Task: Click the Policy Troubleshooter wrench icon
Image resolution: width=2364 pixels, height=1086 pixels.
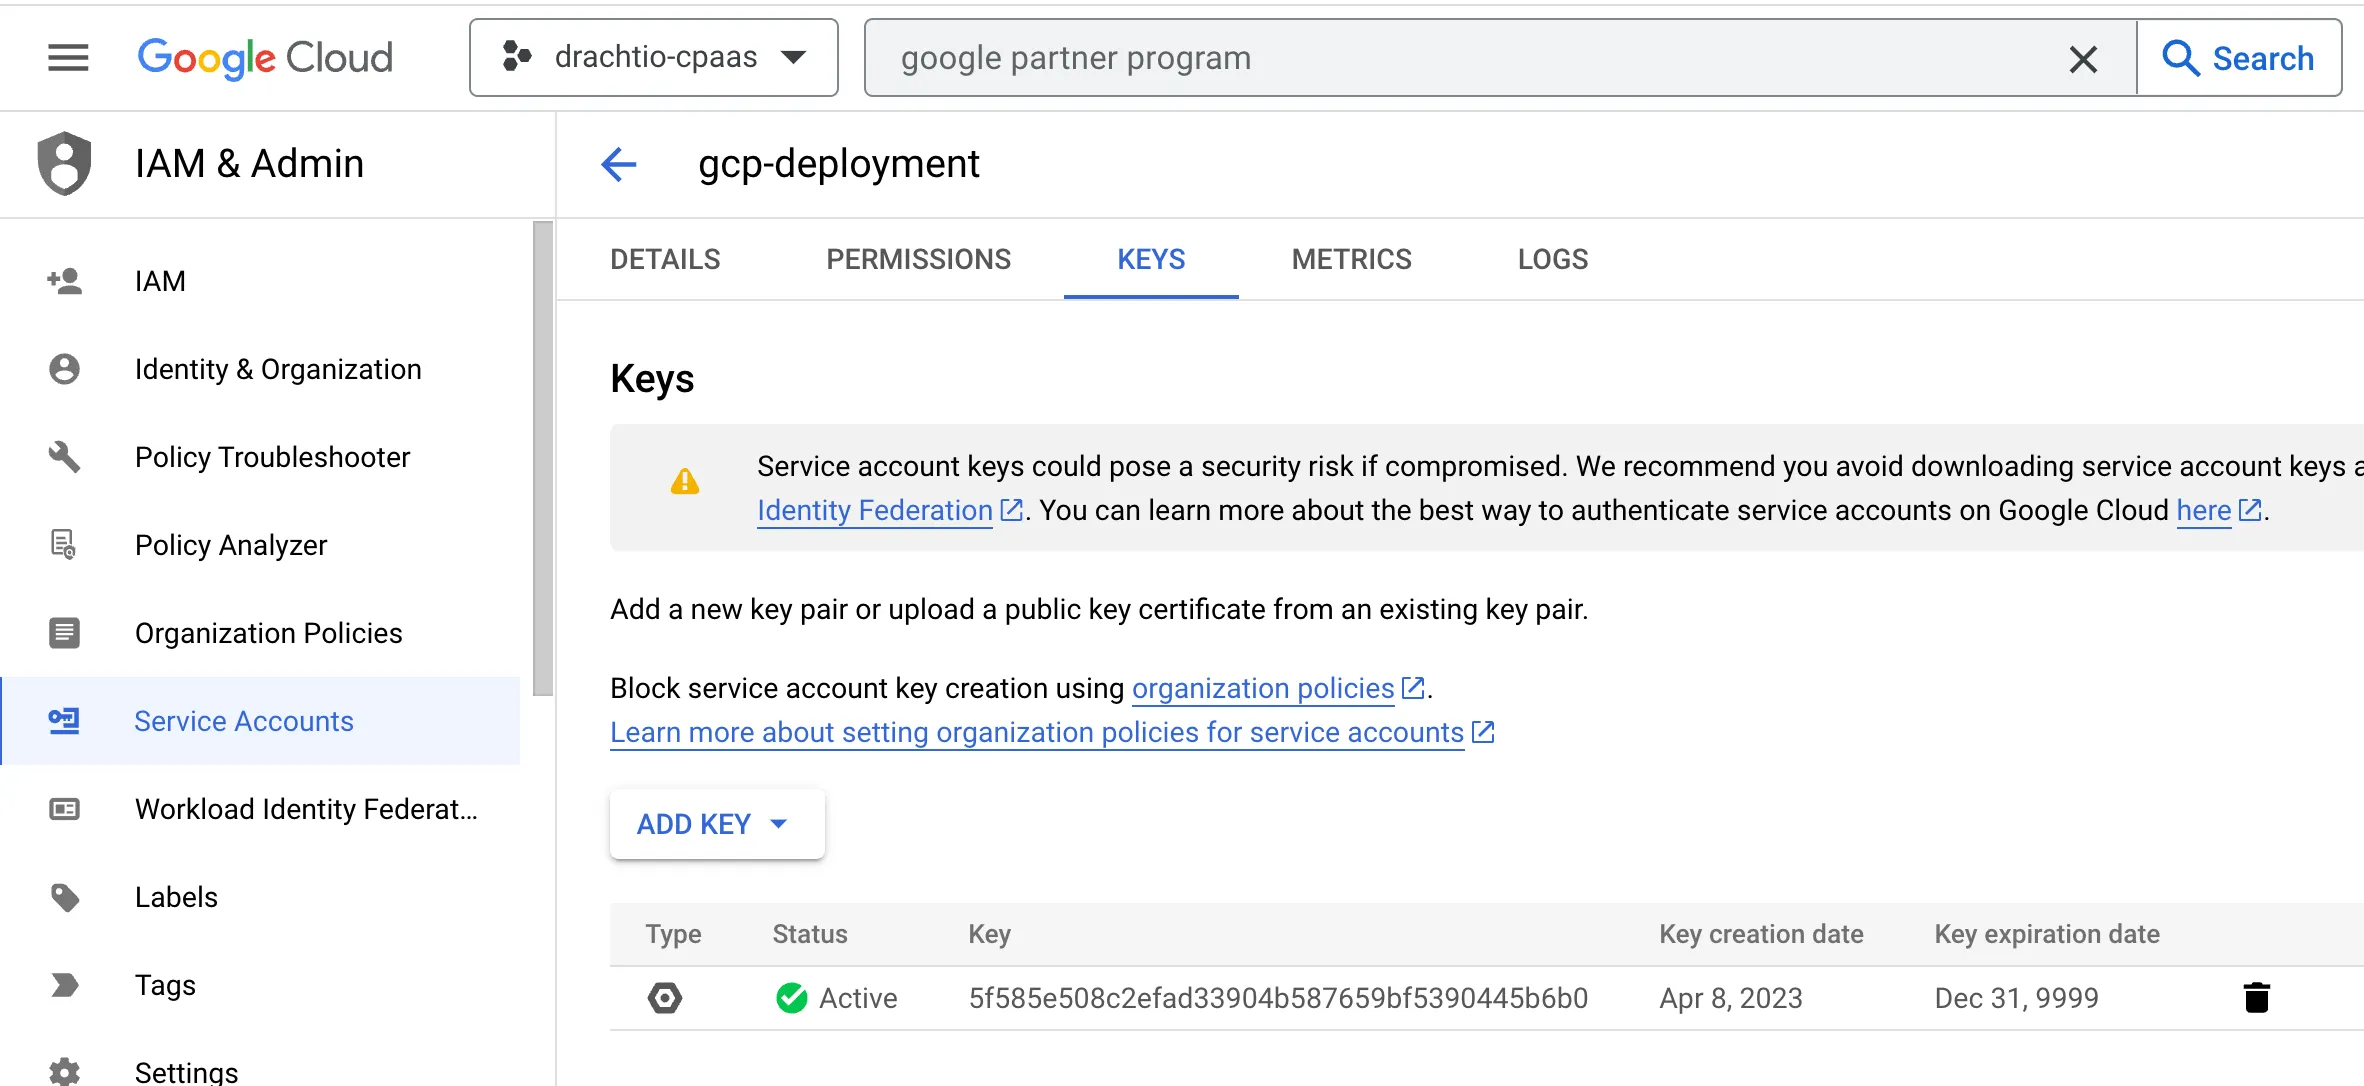Action: click(65, 457)
